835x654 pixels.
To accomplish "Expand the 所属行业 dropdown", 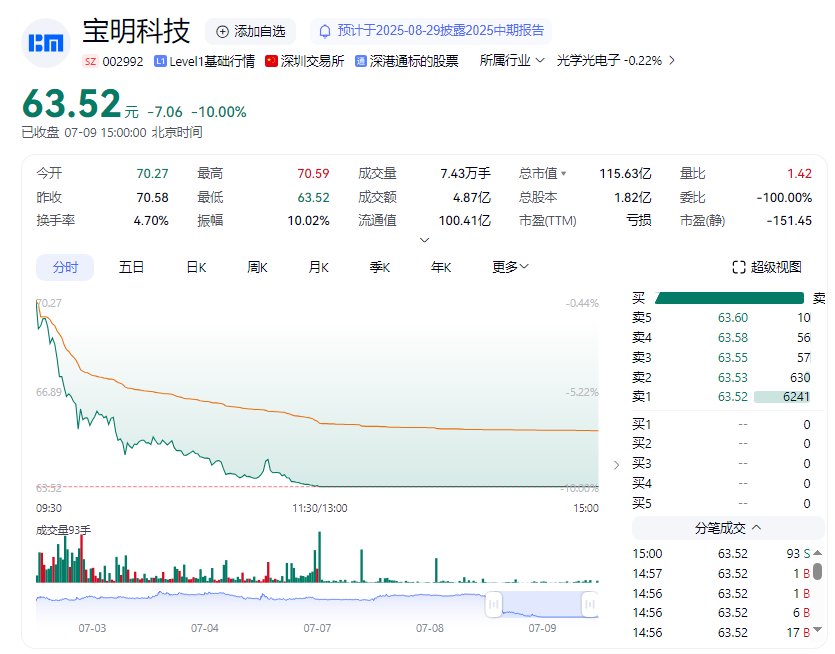I will [540, 60].
